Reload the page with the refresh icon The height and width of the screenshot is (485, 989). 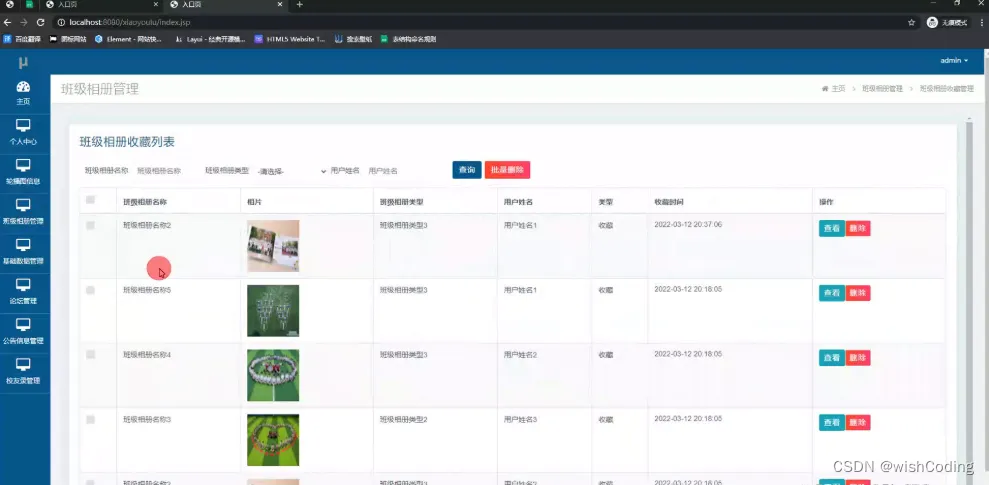click(40, 22)
